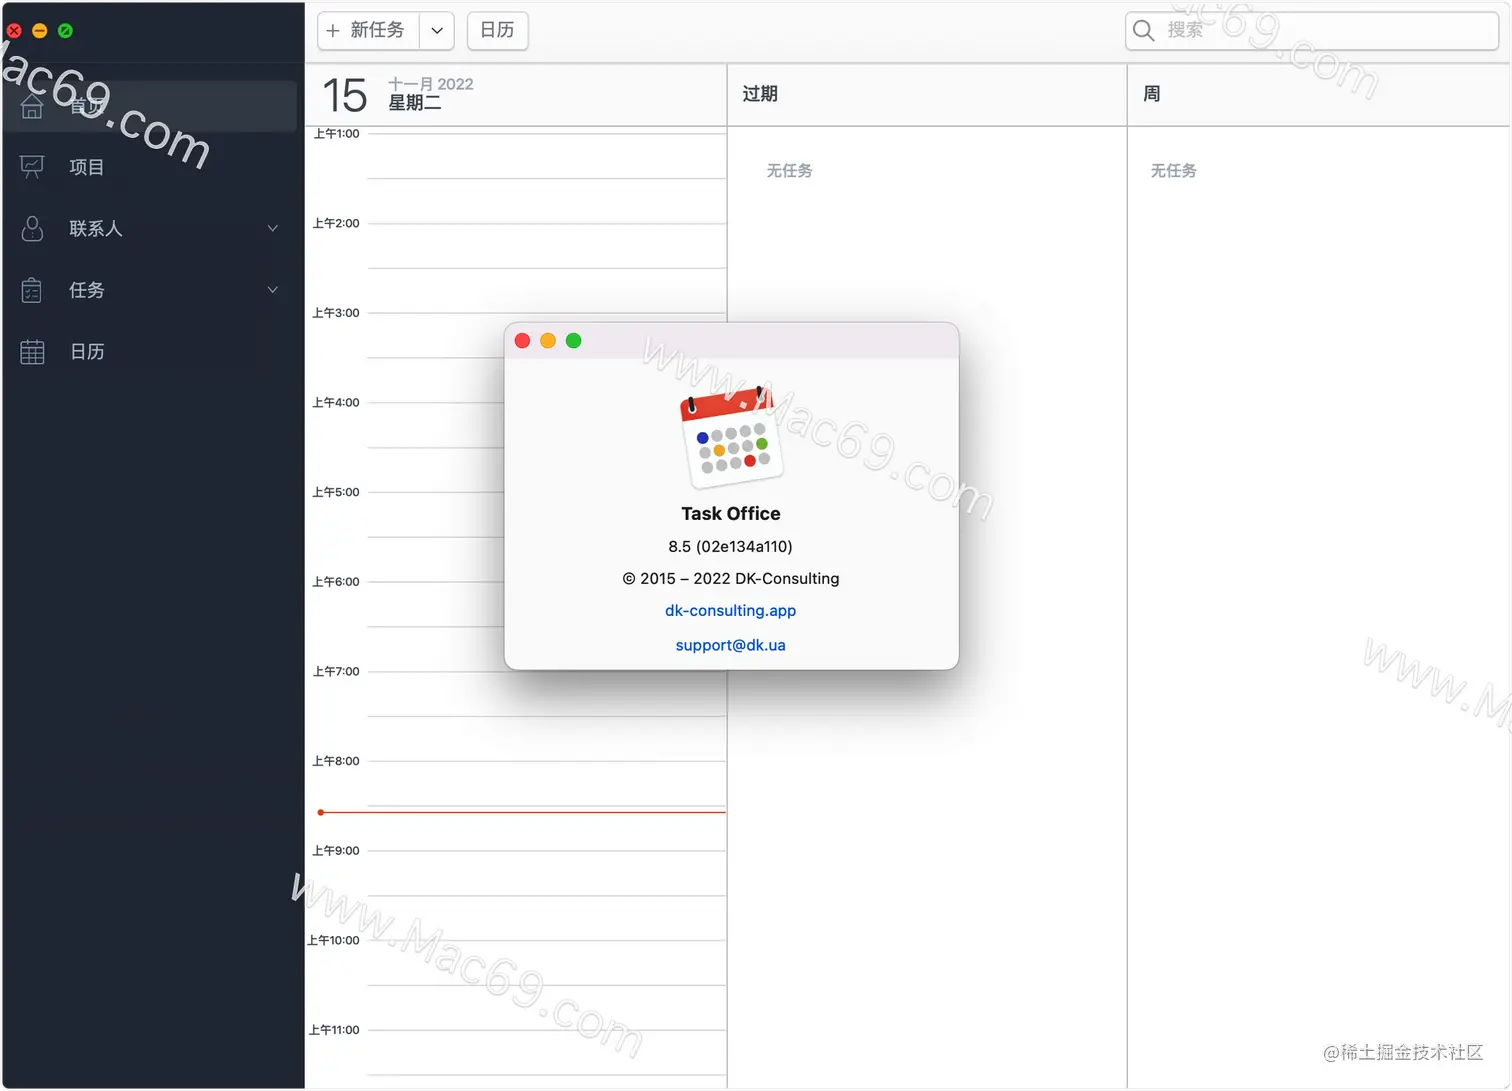Click 无任务 under the 周 column
This screenshot has width=1512, height=1091.
(1174, 171)
